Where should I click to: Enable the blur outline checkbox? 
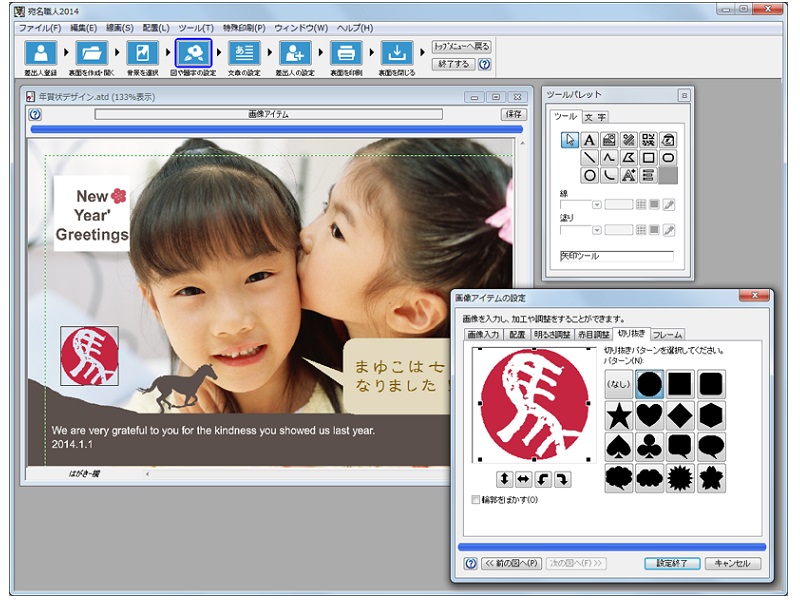pos(476,499)
